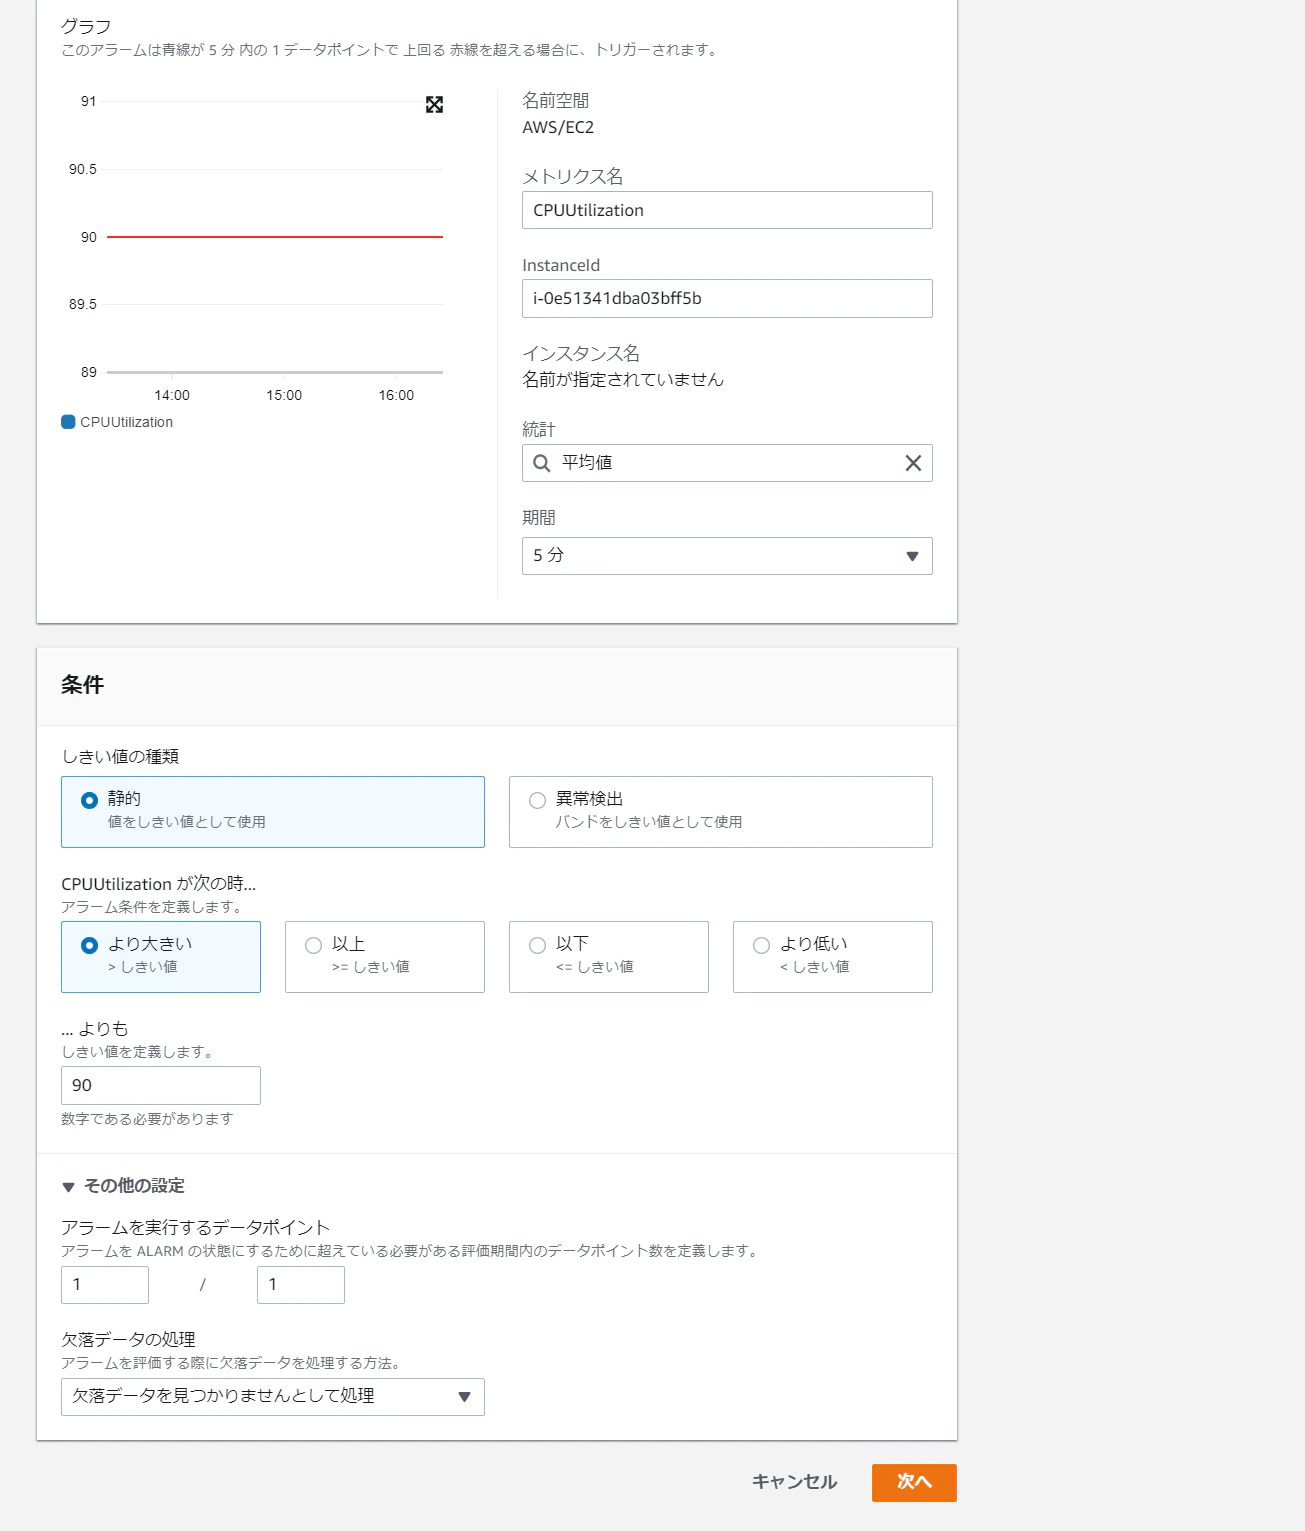The height and width of the screenshot is (1531, 1305).
Task: Click the 統計 平均値 search field
Action: 727,463
